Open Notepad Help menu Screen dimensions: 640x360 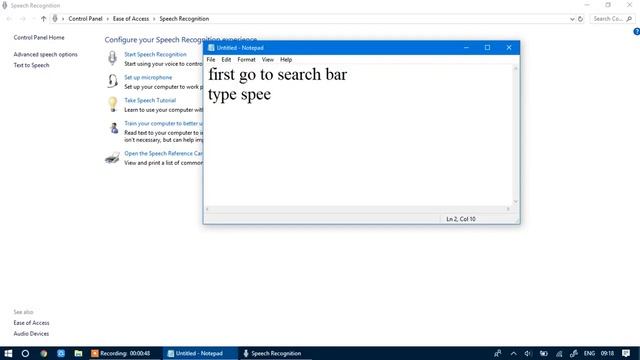(286, 60)
